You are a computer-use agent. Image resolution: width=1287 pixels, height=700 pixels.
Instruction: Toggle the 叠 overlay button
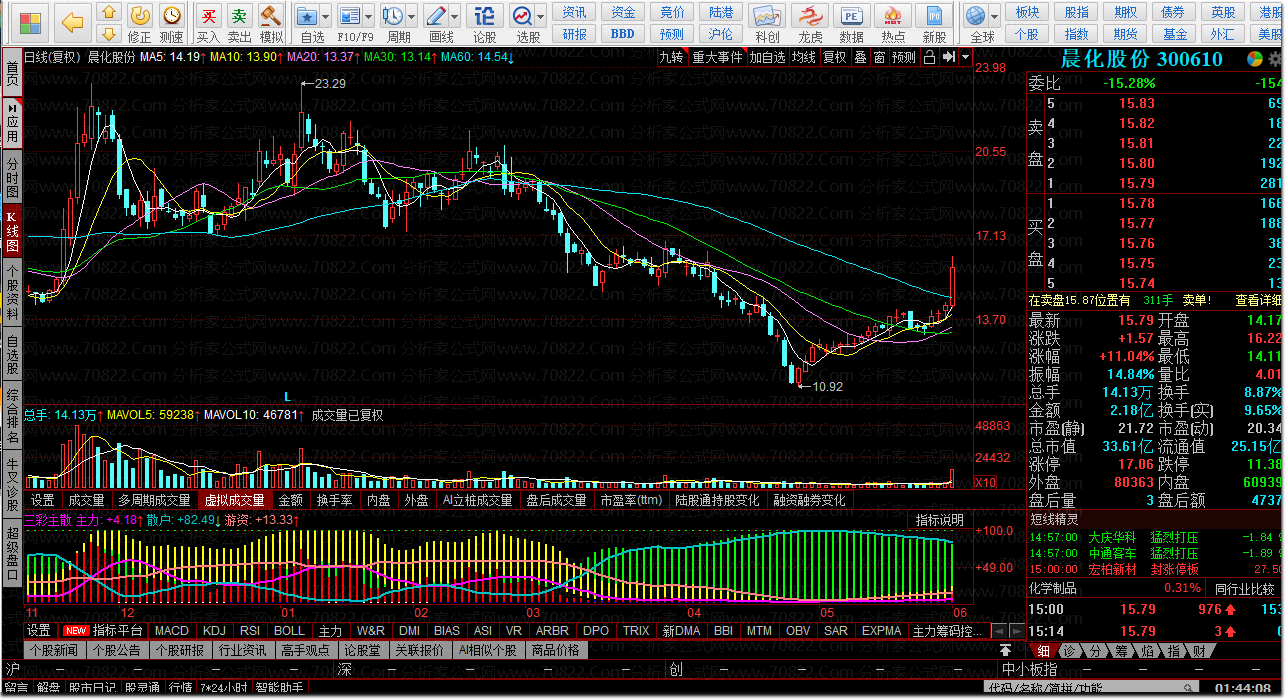(x=860, y=57)
